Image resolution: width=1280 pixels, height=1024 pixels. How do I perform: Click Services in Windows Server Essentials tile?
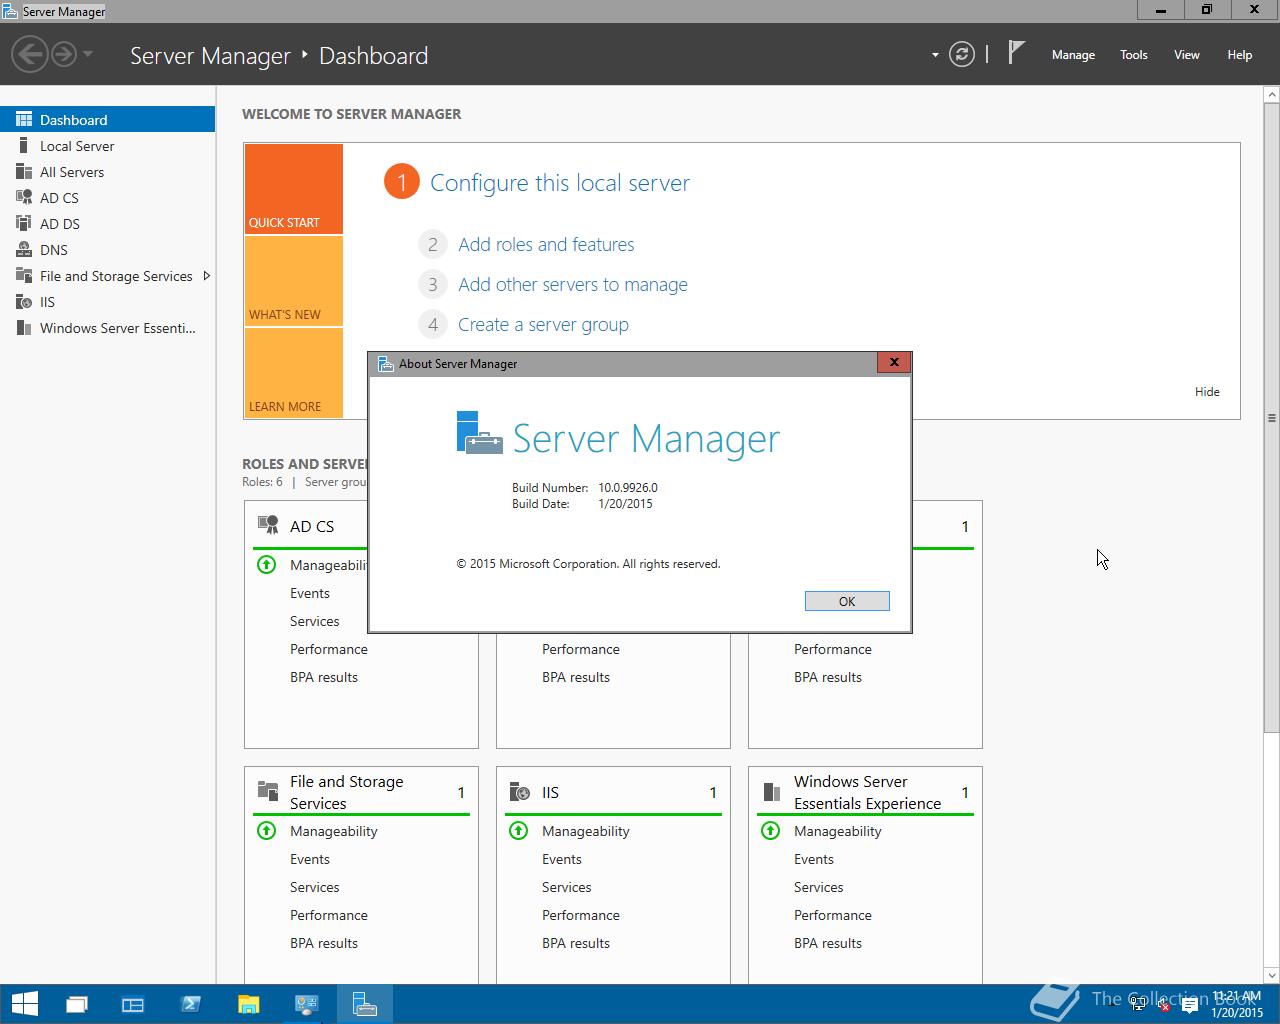(x=819, y=887)
